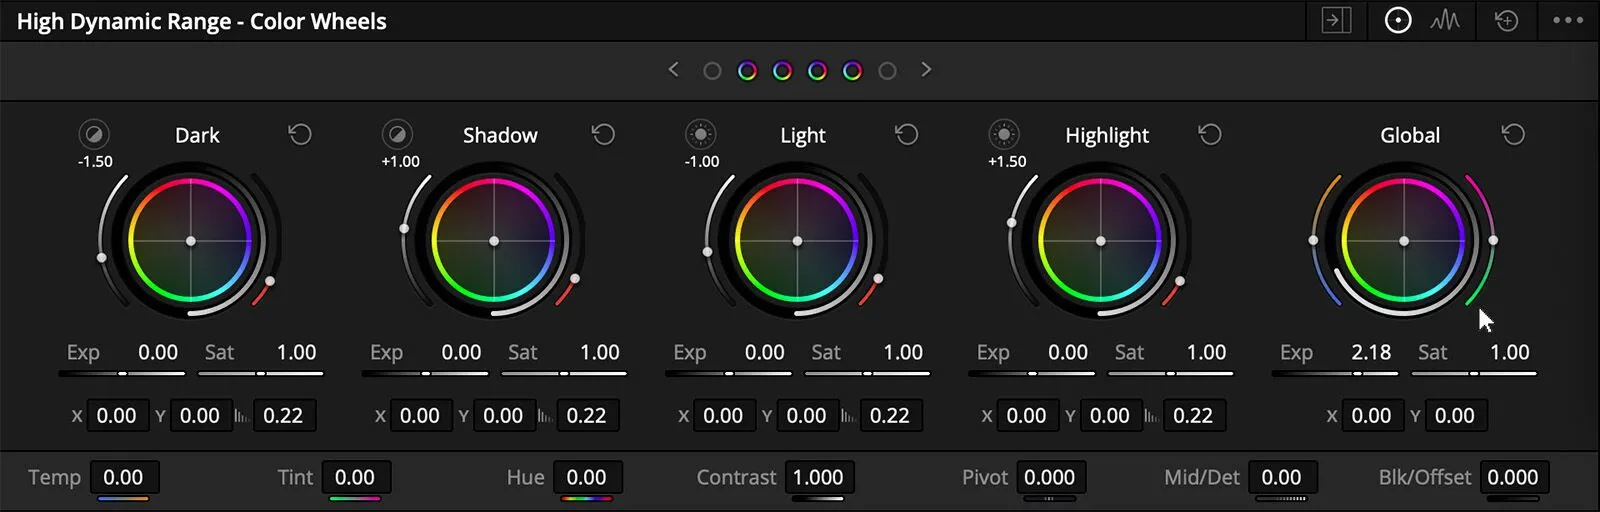1600x512 pixels.
Task: Click the reset-all circular arrow icon in header
Action: (x=1506, y=20)
